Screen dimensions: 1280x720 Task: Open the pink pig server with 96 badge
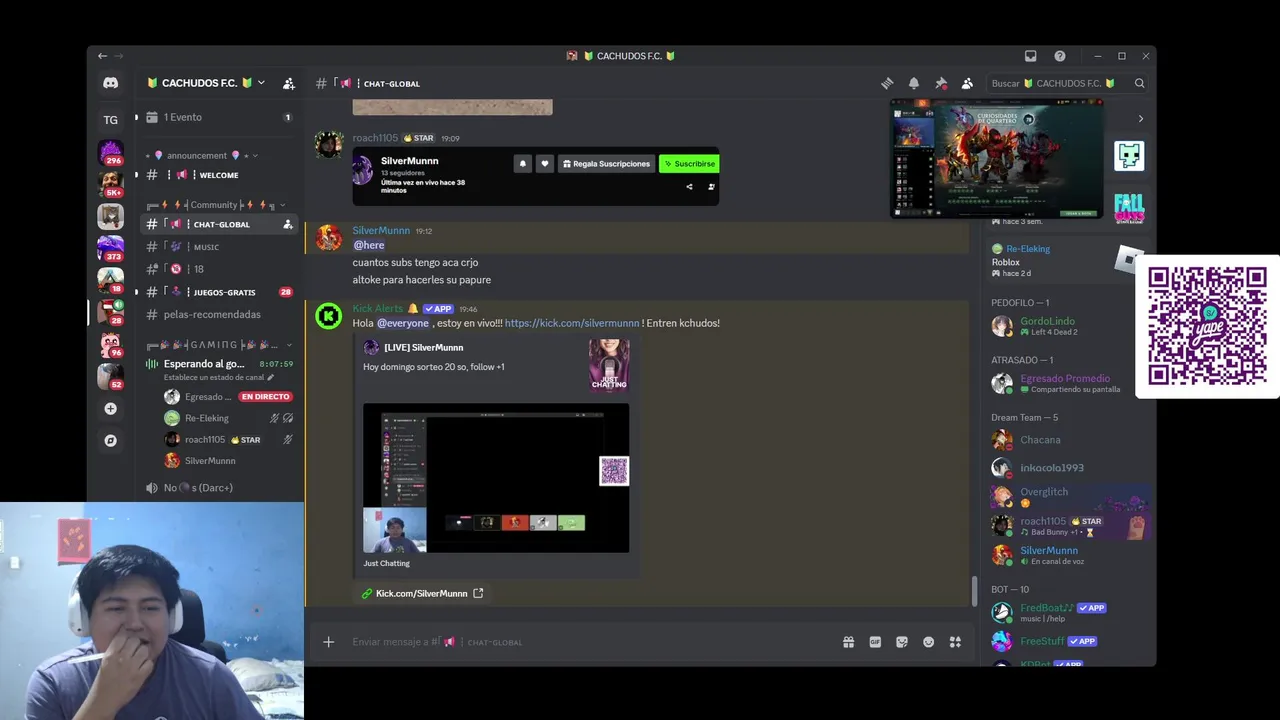(110, 345)
